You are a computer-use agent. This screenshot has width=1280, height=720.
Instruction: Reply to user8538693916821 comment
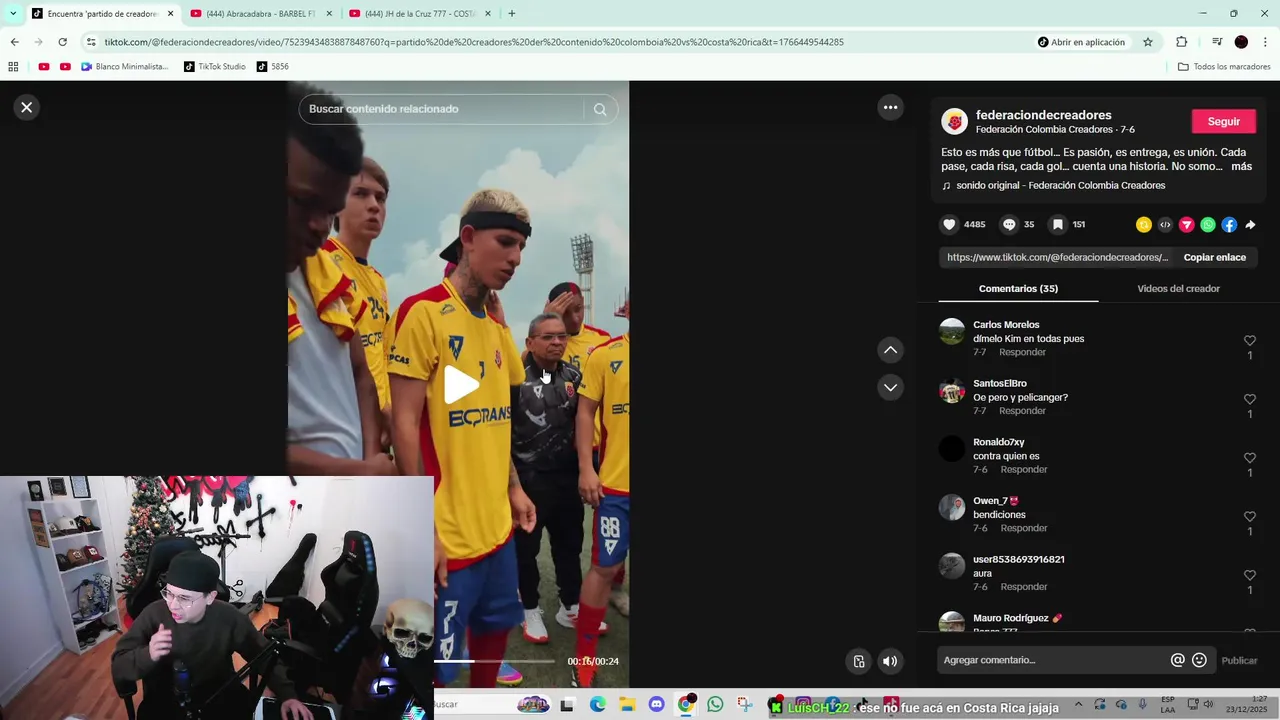pyautogui.click(x=1024, y=587)
